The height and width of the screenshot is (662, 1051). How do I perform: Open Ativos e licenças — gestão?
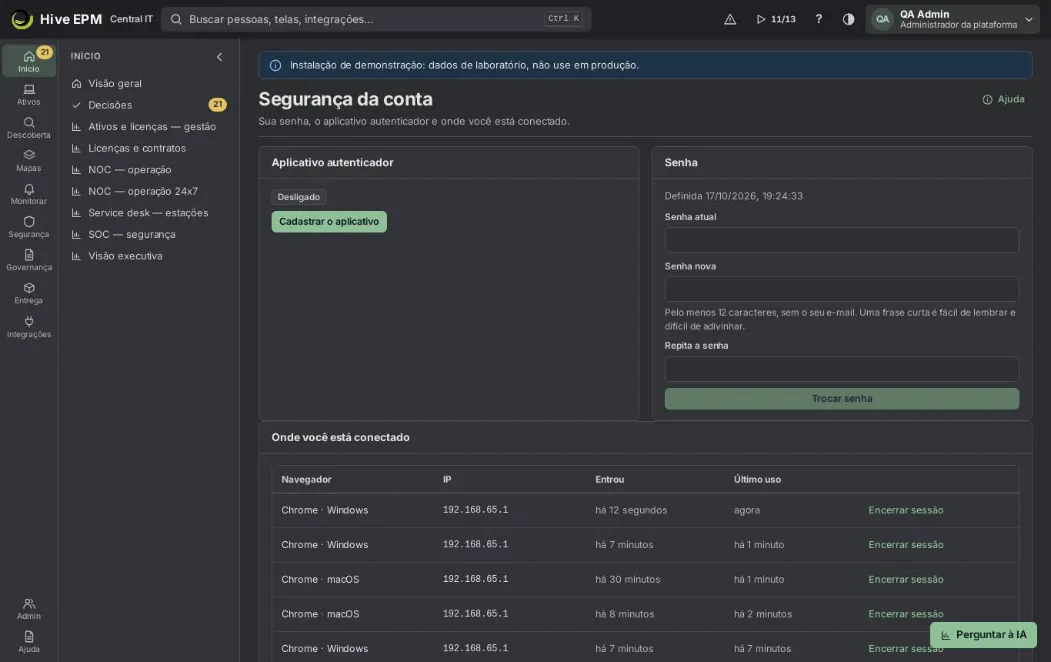pyautogui.click(x=149, y=127)
